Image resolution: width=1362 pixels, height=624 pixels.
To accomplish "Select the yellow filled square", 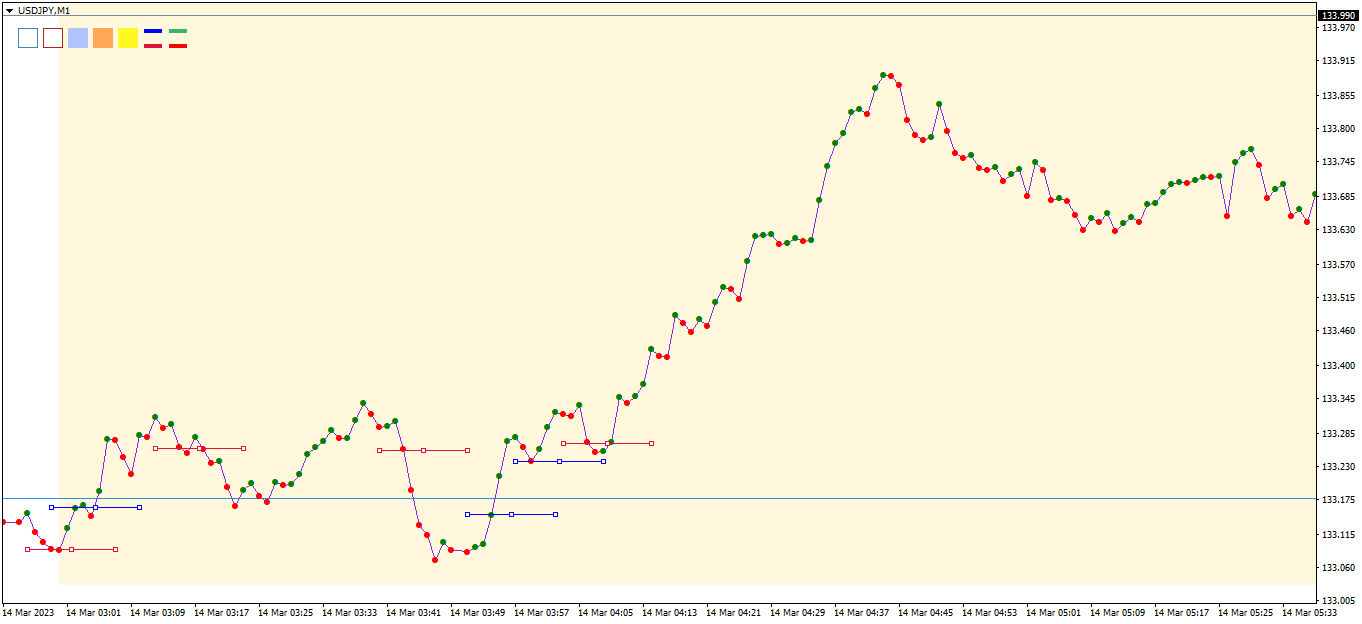I will click(128, 38).
